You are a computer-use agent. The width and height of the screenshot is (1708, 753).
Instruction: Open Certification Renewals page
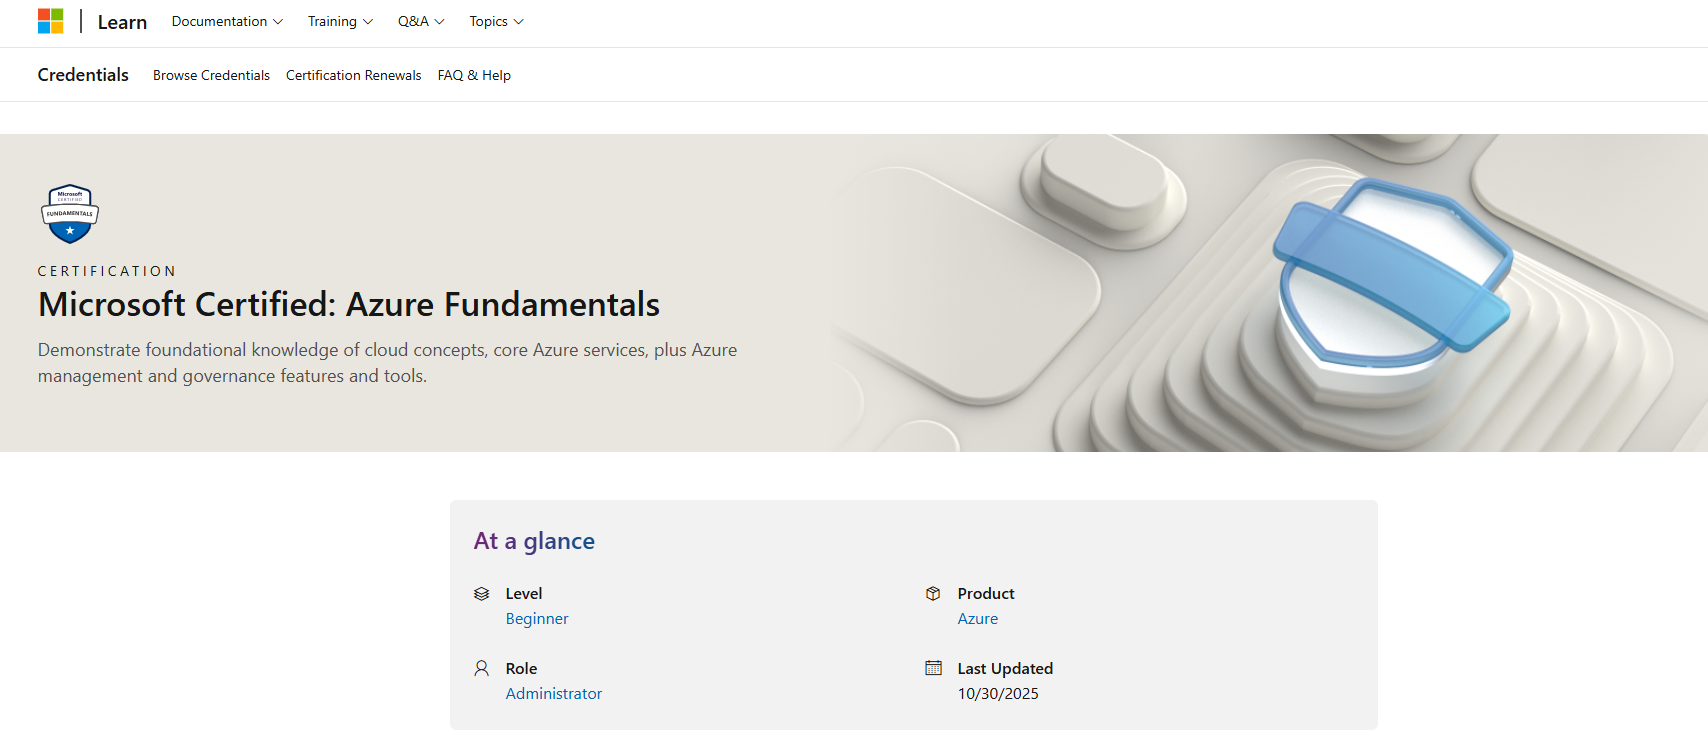coord(354,75)
